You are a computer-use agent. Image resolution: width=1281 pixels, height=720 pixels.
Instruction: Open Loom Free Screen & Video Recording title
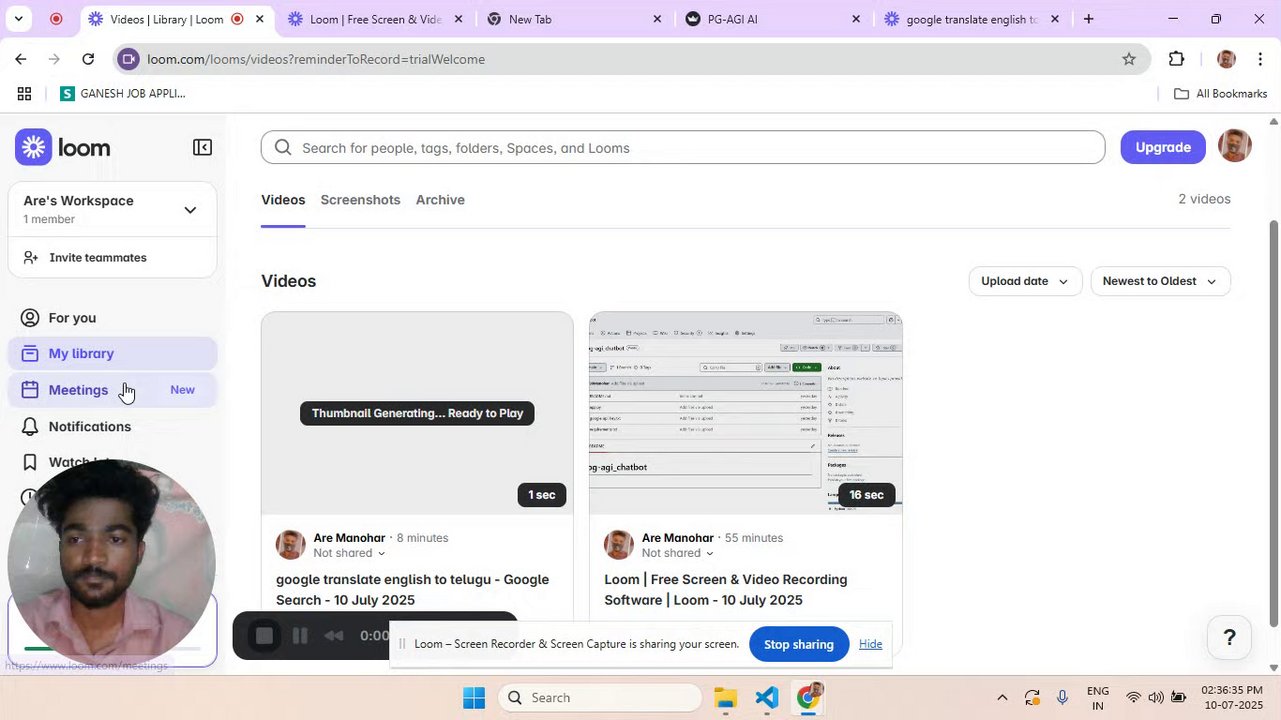[726, 590]
